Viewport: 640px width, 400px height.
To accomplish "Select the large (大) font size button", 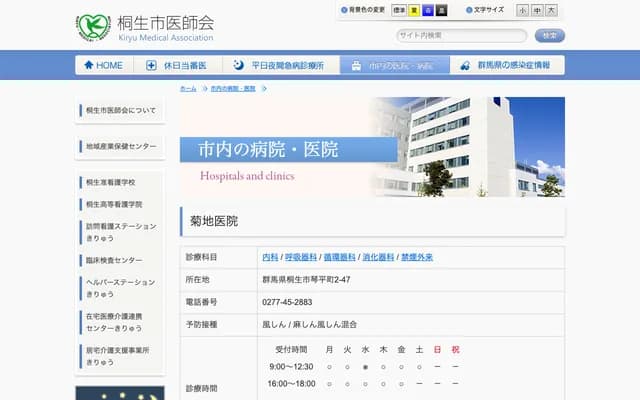I will (551, 10).
